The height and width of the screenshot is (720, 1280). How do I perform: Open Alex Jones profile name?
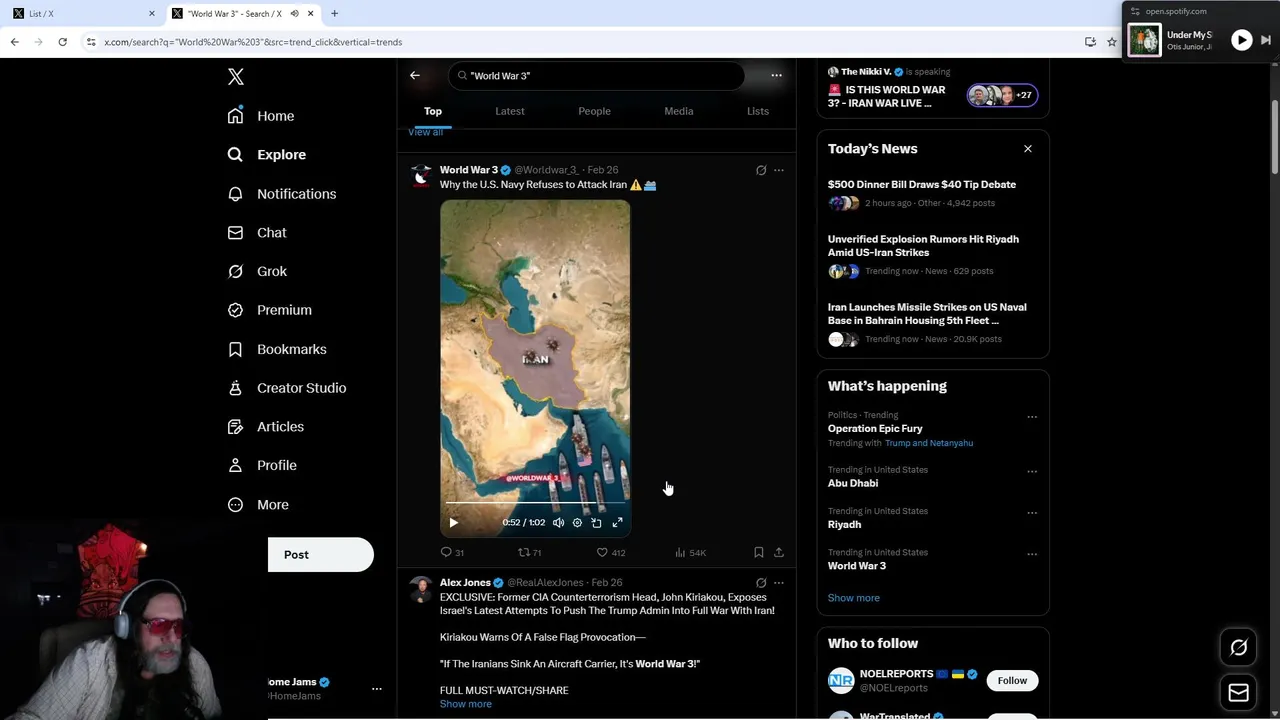point(465,583)
